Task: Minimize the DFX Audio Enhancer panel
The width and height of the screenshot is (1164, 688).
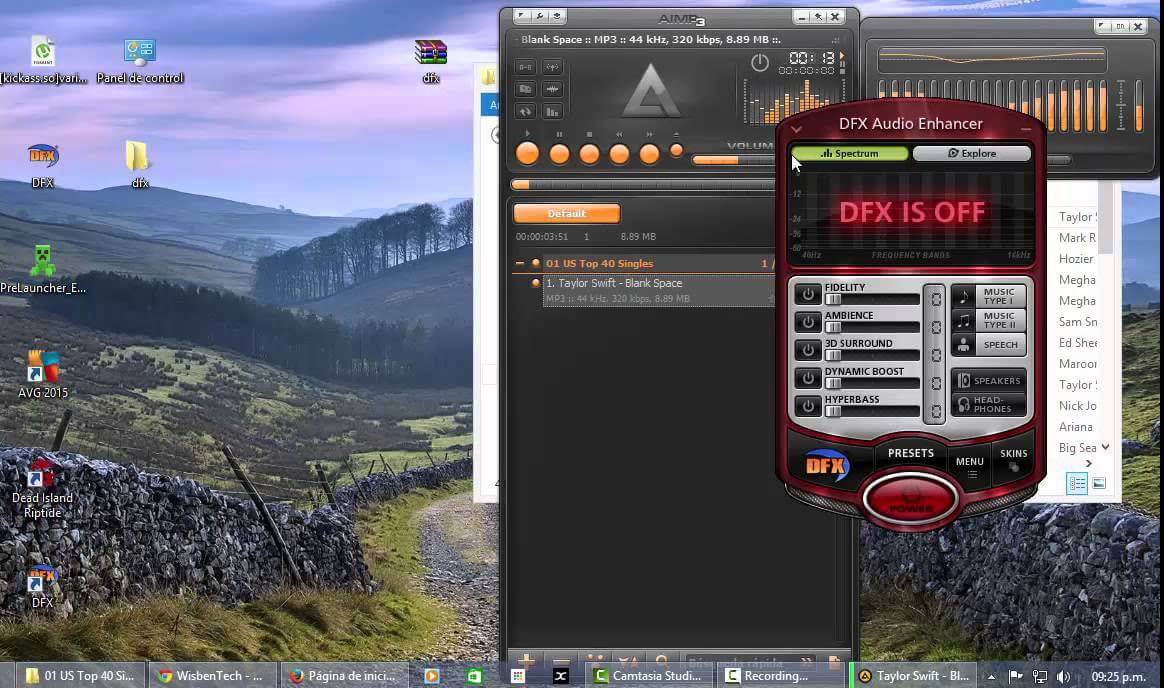Action: (x=1026, y=129)
